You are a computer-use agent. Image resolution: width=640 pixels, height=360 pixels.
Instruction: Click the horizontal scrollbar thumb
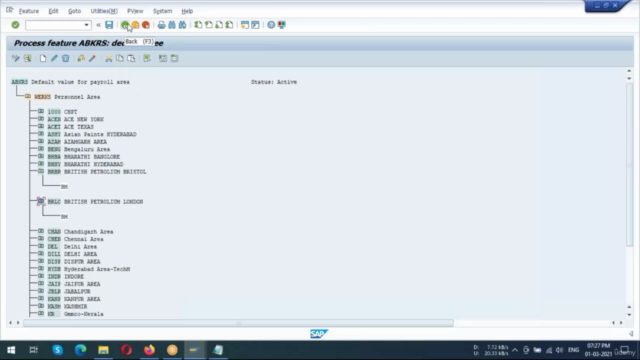click(238, 323)
